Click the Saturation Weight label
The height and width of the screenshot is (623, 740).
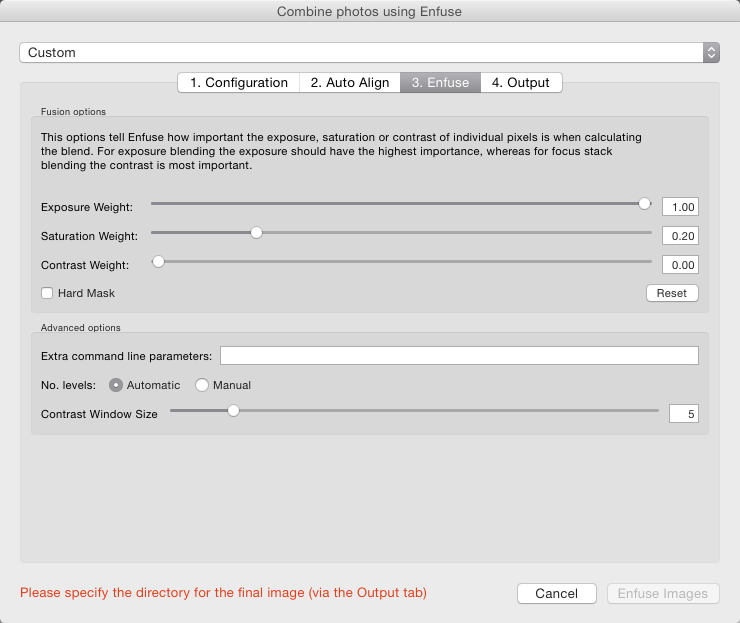(x=89, y=236)
